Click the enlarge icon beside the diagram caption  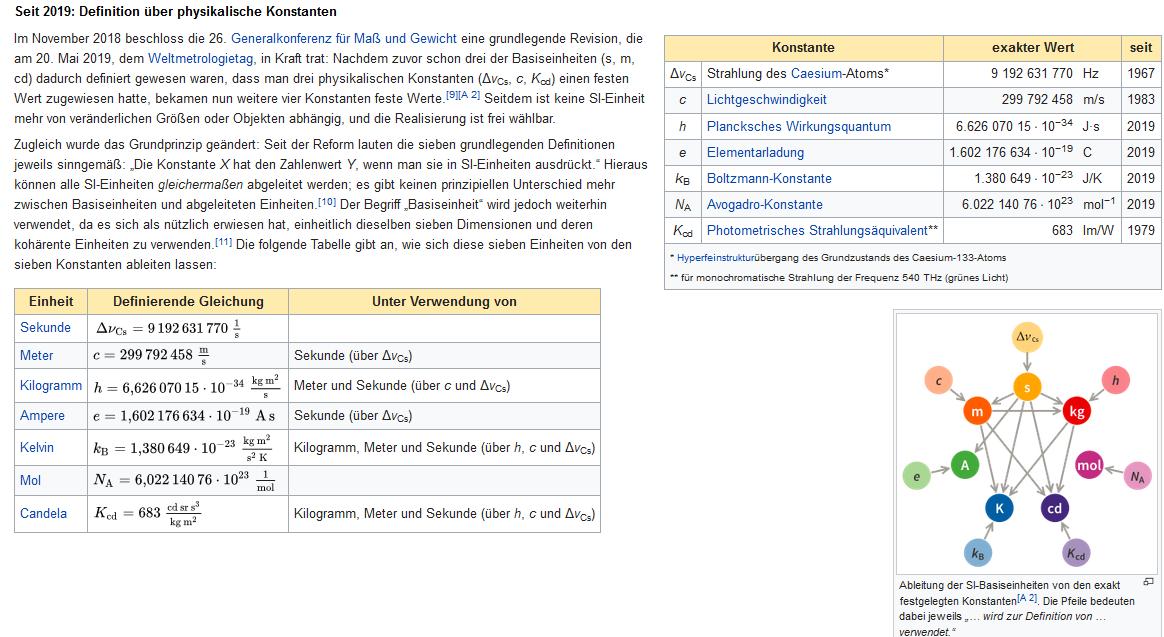(1148, 582)
